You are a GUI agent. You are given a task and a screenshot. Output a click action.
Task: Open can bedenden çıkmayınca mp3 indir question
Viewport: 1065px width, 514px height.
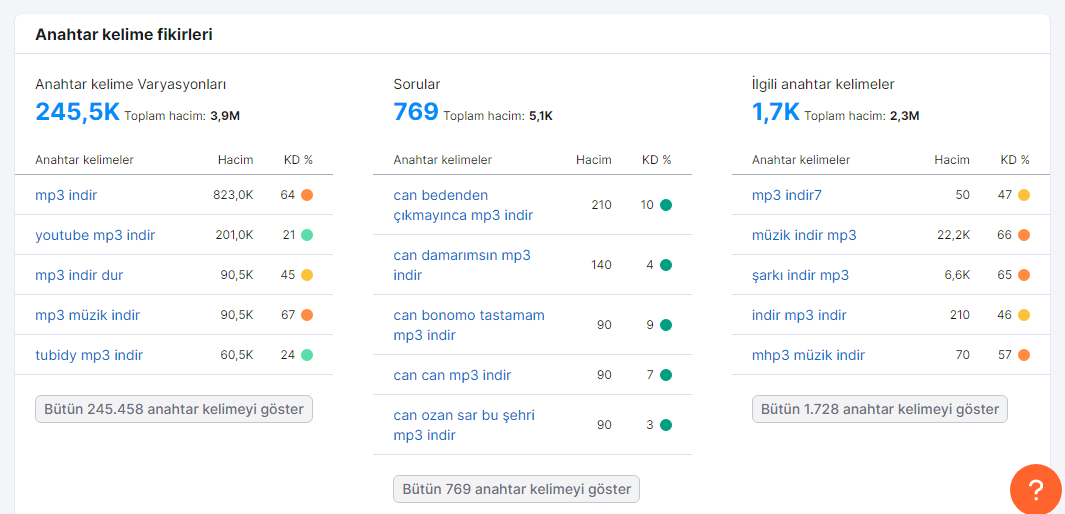(463, 205)
